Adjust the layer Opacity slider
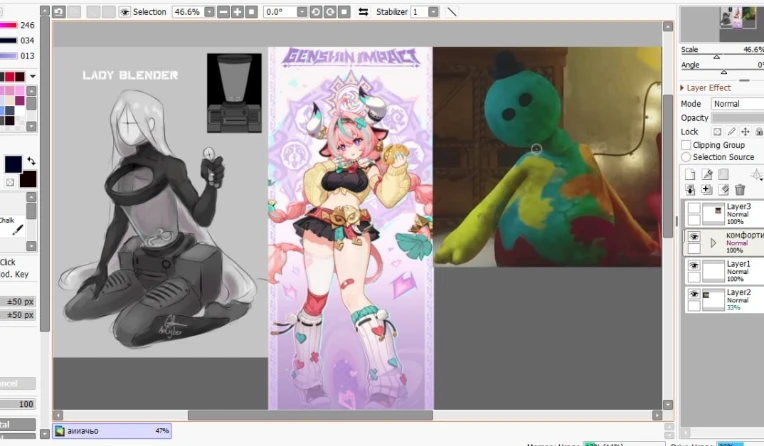764x446 pixels. tap(738, 118)
